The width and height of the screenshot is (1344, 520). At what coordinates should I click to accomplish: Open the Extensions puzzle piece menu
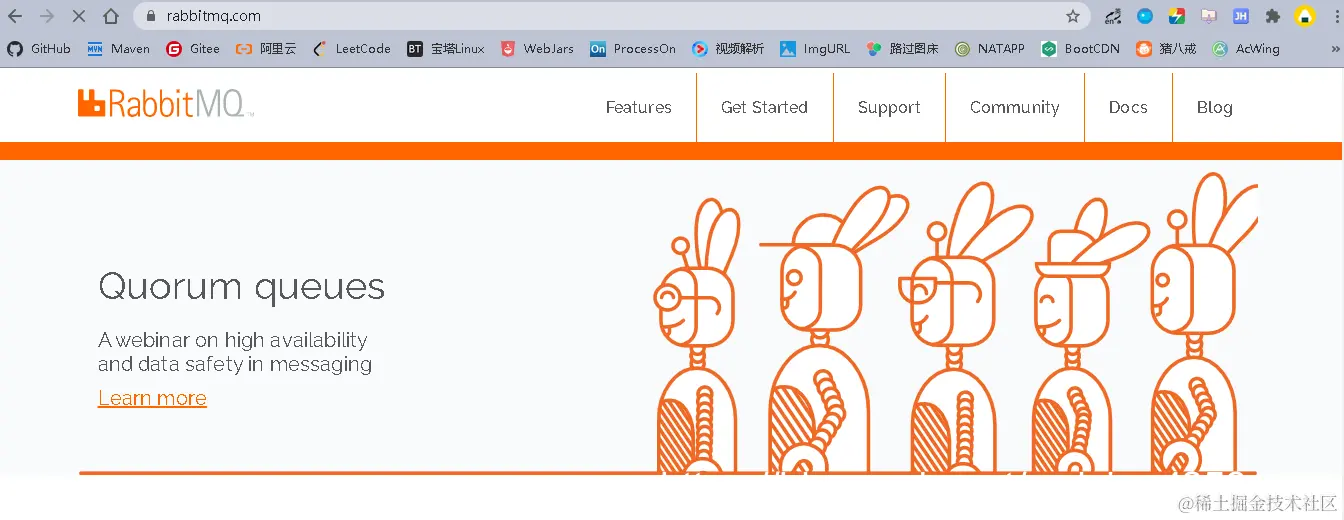click(x=1273, y=16)
